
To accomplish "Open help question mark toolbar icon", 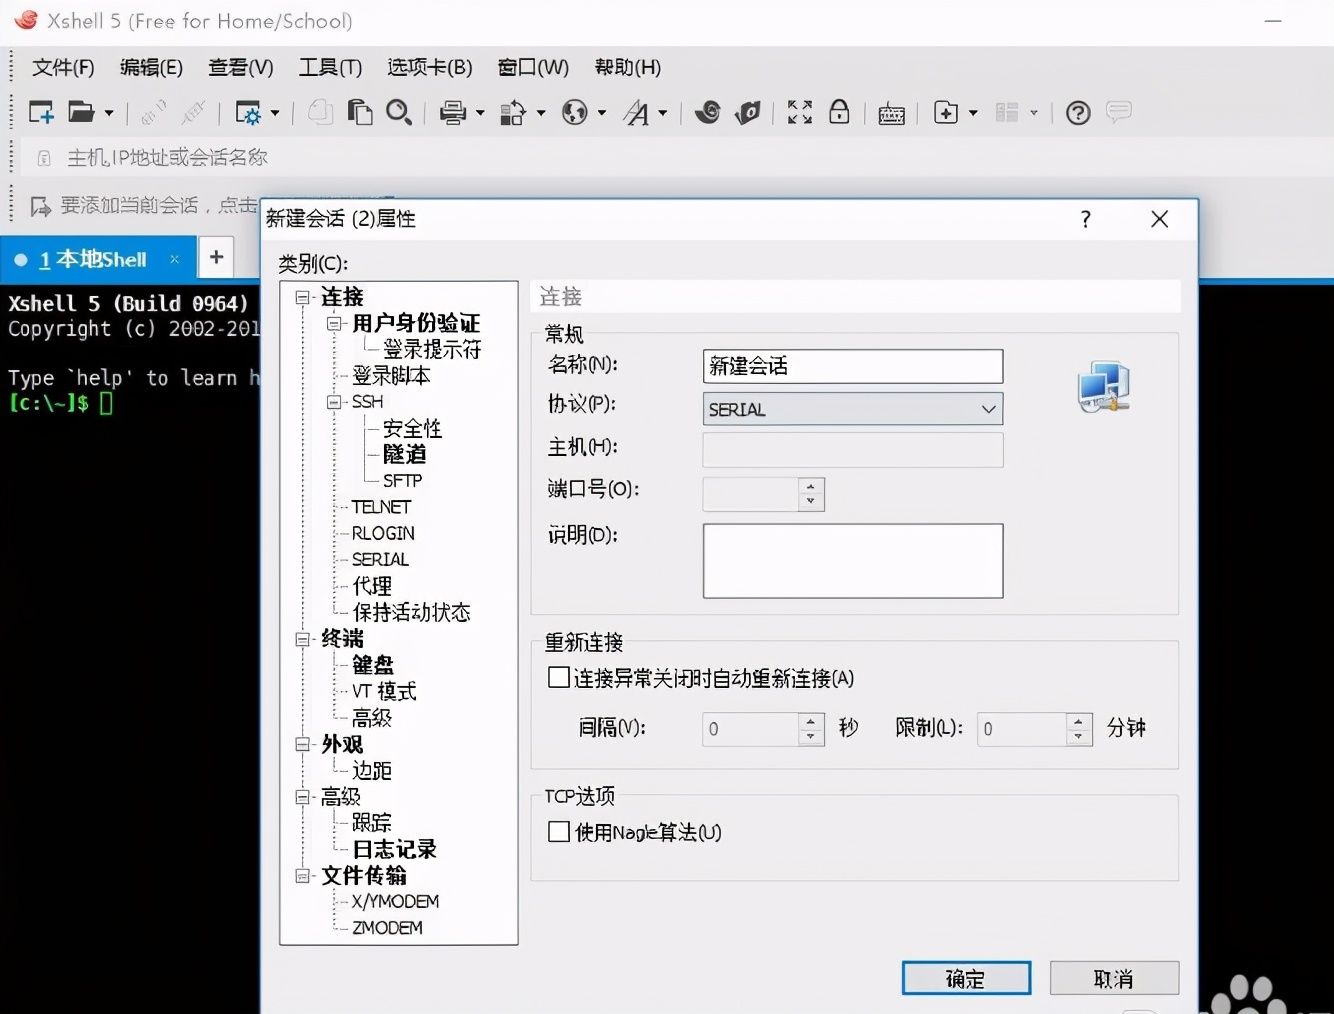I will (x=1077, y=112).
